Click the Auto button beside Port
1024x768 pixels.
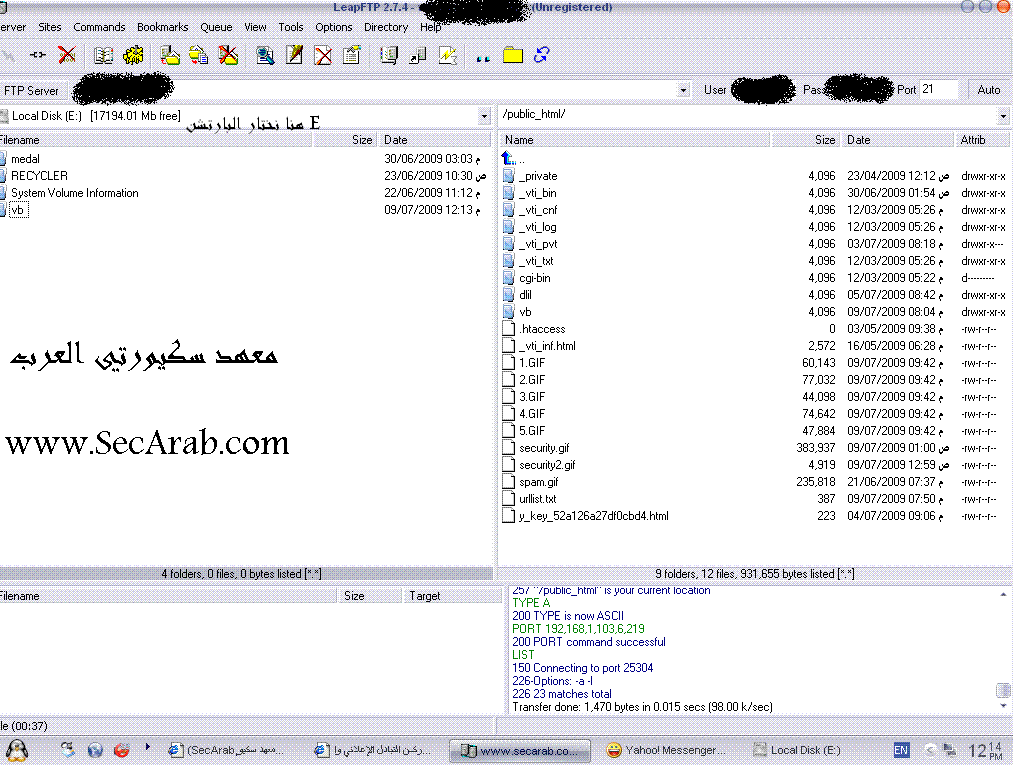point(988,90)
